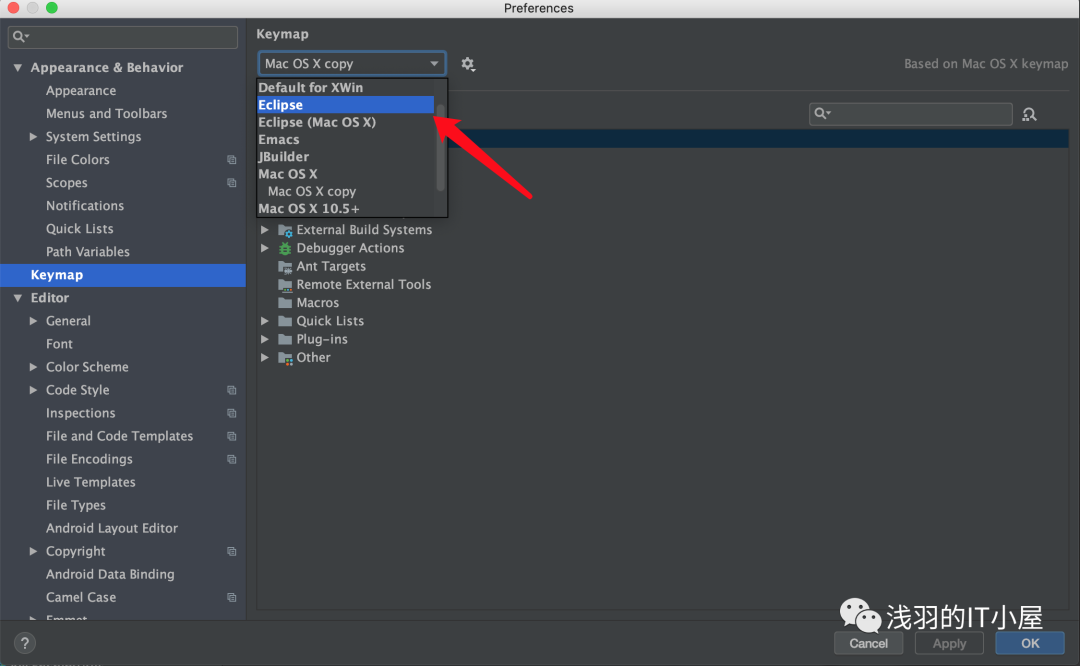This screenshot has width=1080, height=666.
Task: Click the Remote External Tools folder icon
Action: click(x=285, y=284)
